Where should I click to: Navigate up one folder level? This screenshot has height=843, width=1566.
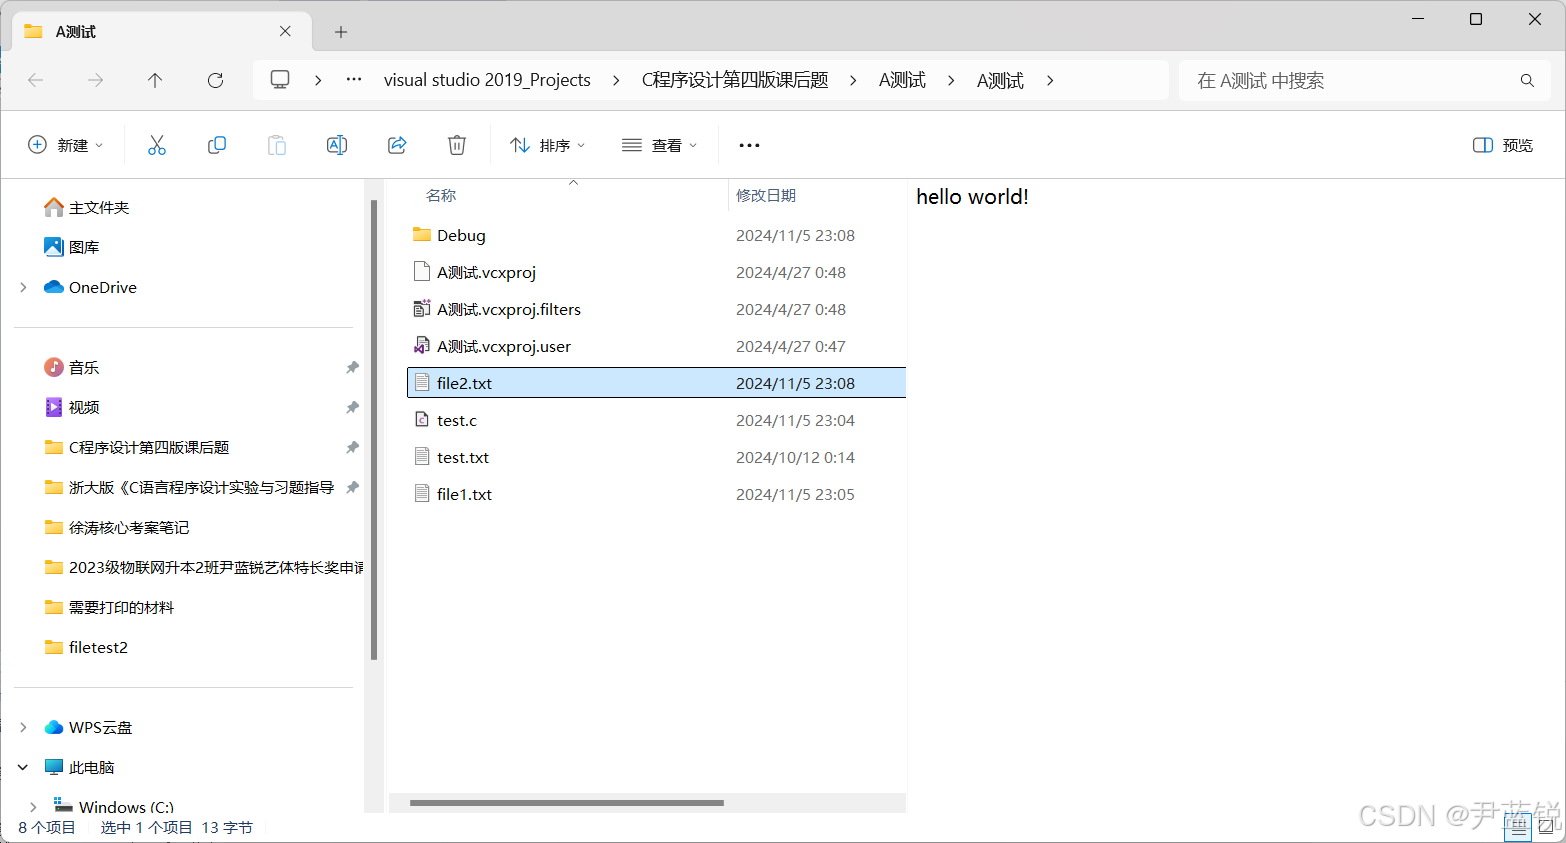point(155,81)
